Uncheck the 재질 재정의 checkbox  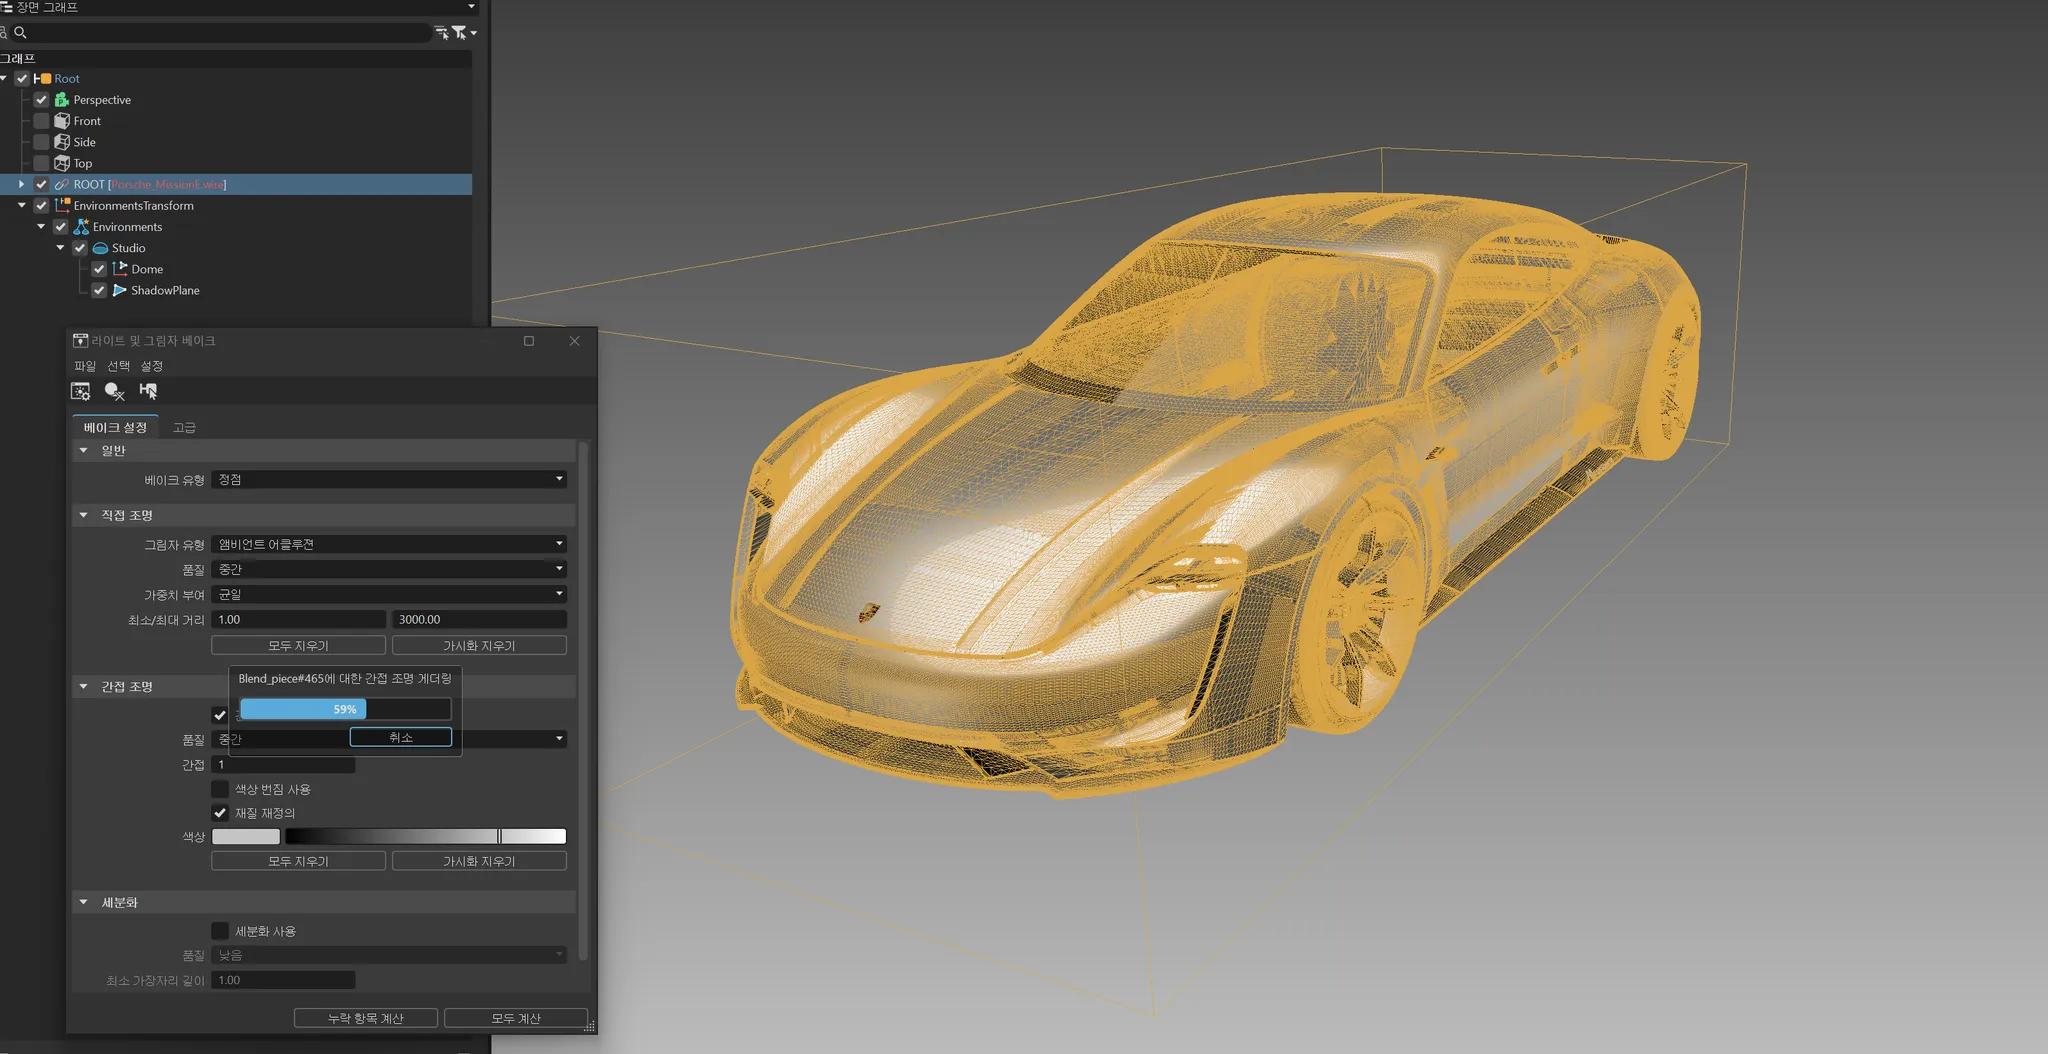[x=220, y=813]
